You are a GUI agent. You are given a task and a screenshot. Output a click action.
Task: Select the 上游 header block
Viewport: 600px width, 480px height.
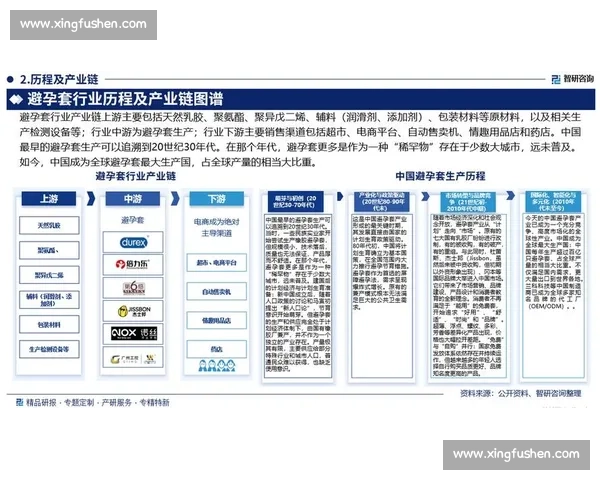pyautogui.click(x=49, y=199)
